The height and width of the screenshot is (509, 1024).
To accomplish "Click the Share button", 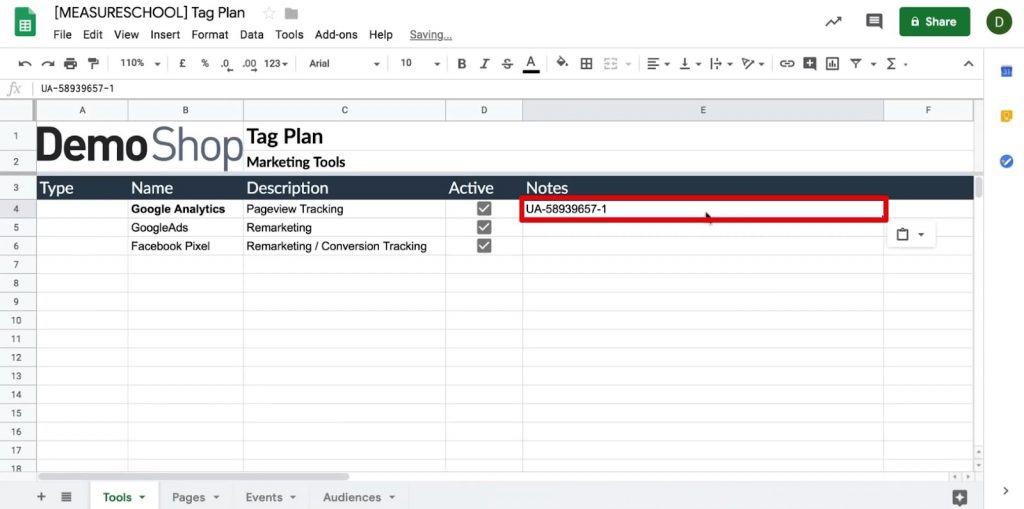I will coord(934,22).
